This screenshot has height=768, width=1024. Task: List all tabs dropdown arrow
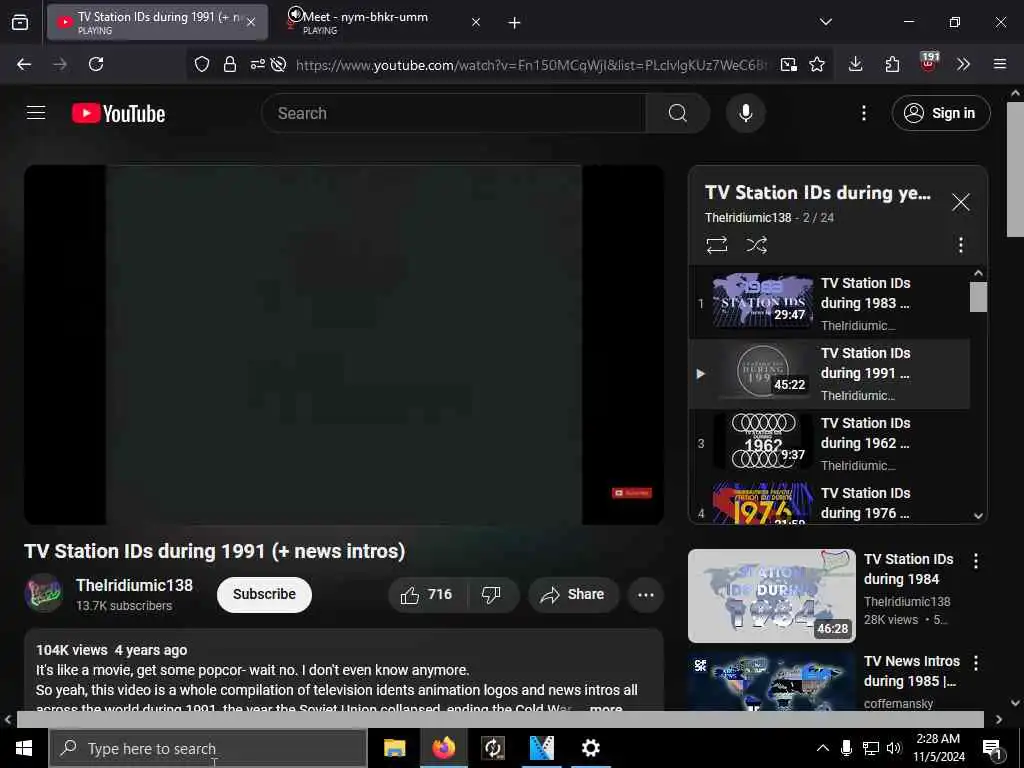point(826,22)
